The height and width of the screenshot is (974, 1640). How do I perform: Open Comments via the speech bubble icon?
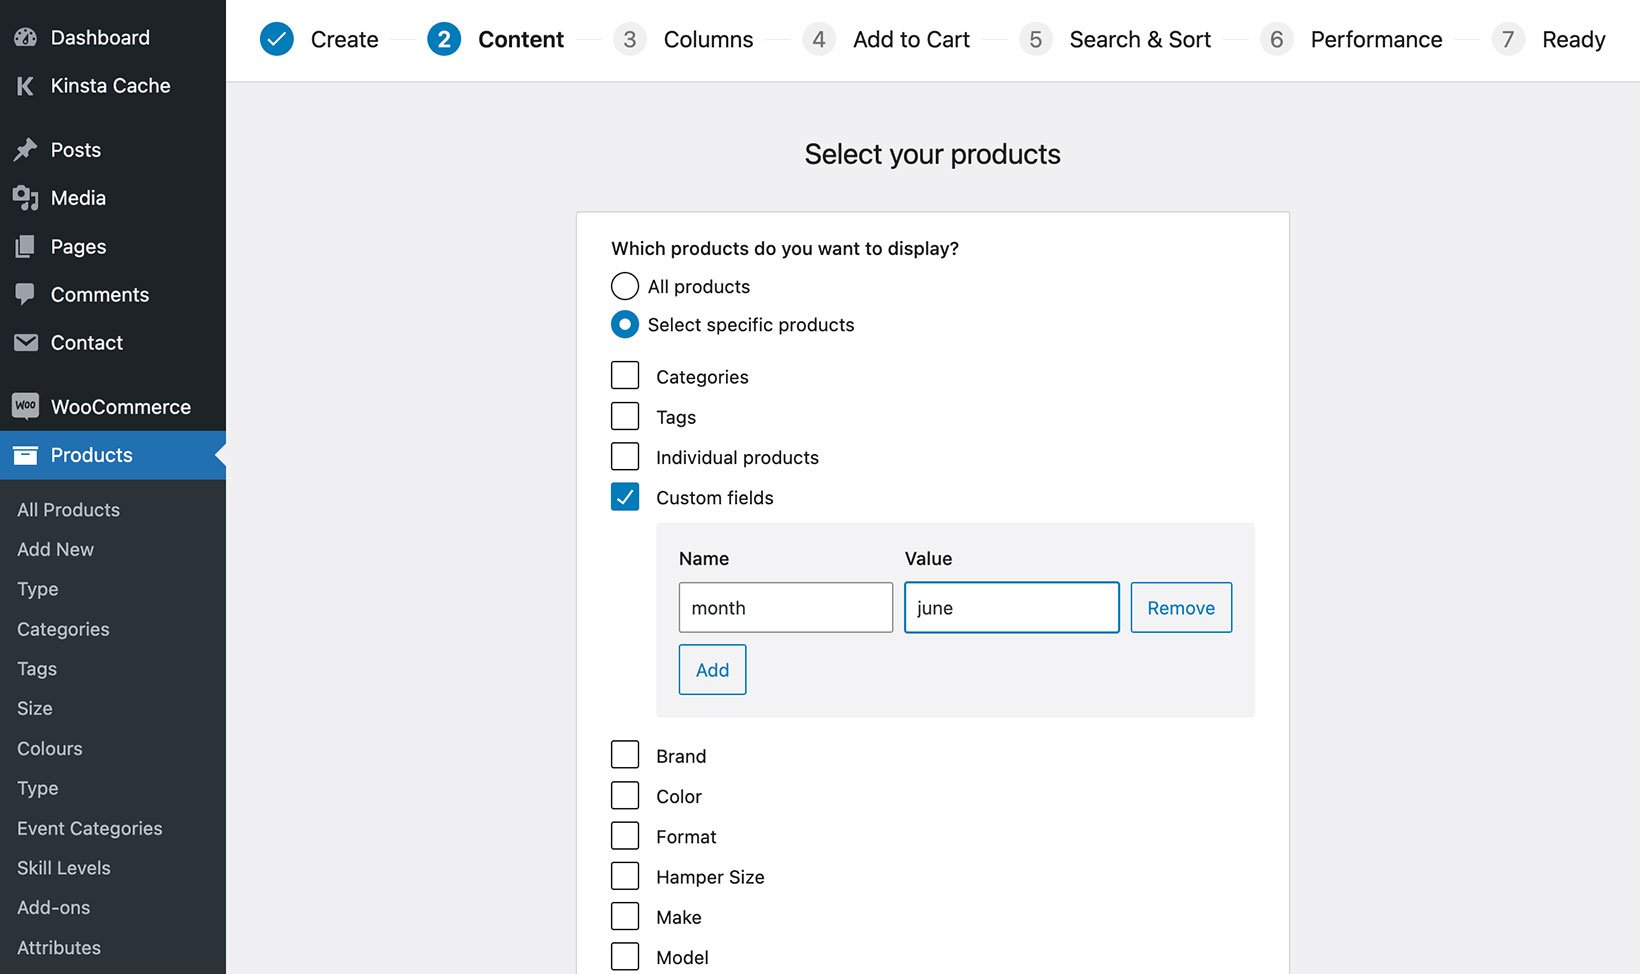27,294
